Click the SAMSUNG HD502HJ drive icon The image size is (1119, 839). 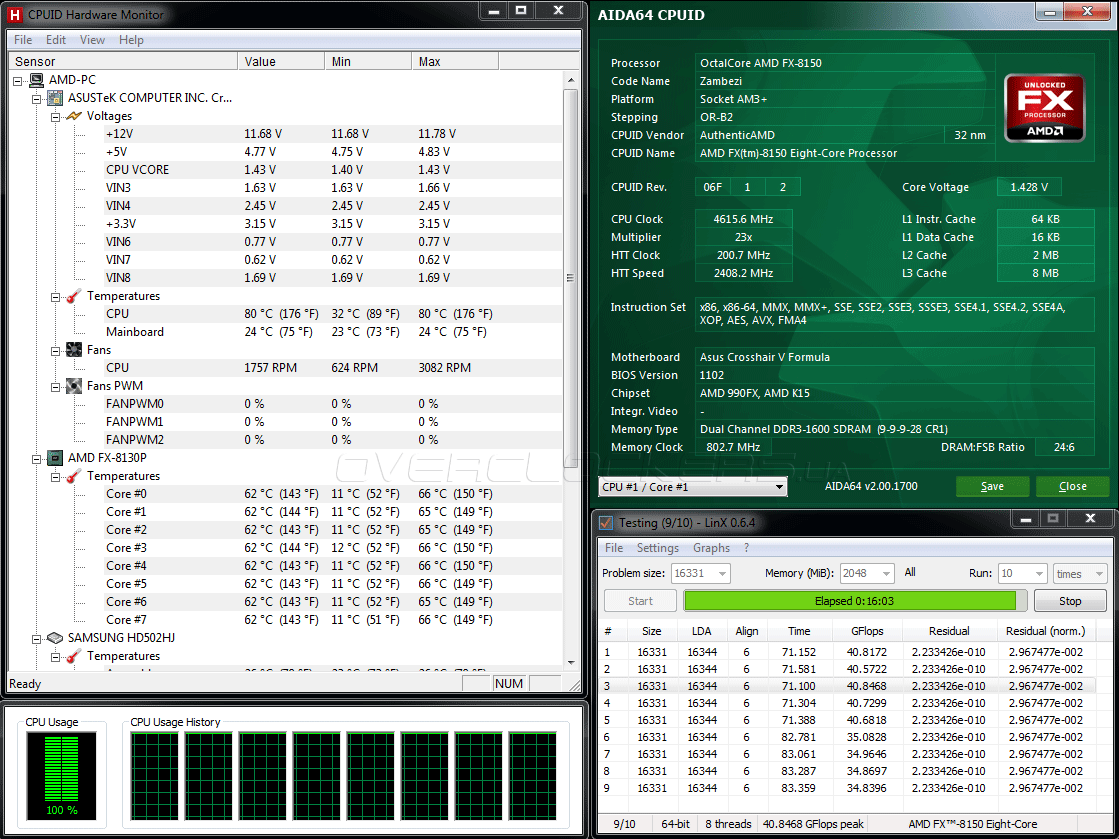coord(55,638)
